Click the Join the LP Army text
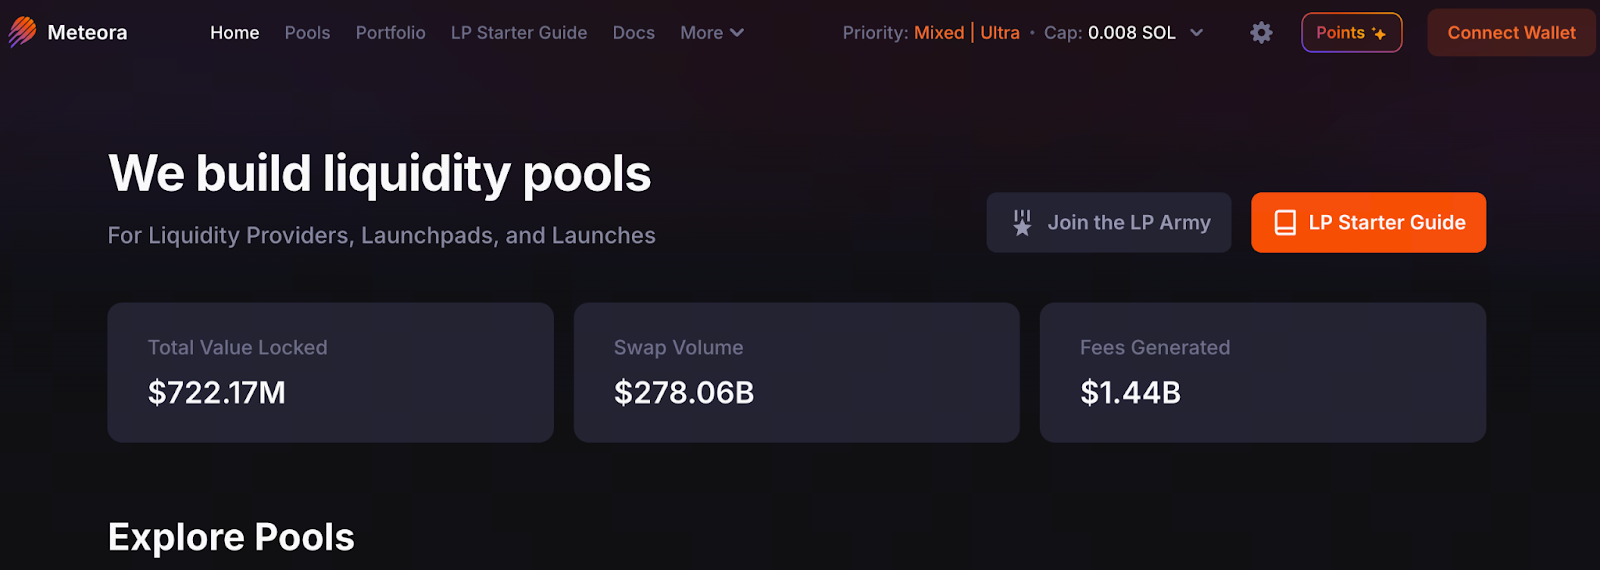The width and height of the screenshot is (1600, 570). (x=1129, y=223)
